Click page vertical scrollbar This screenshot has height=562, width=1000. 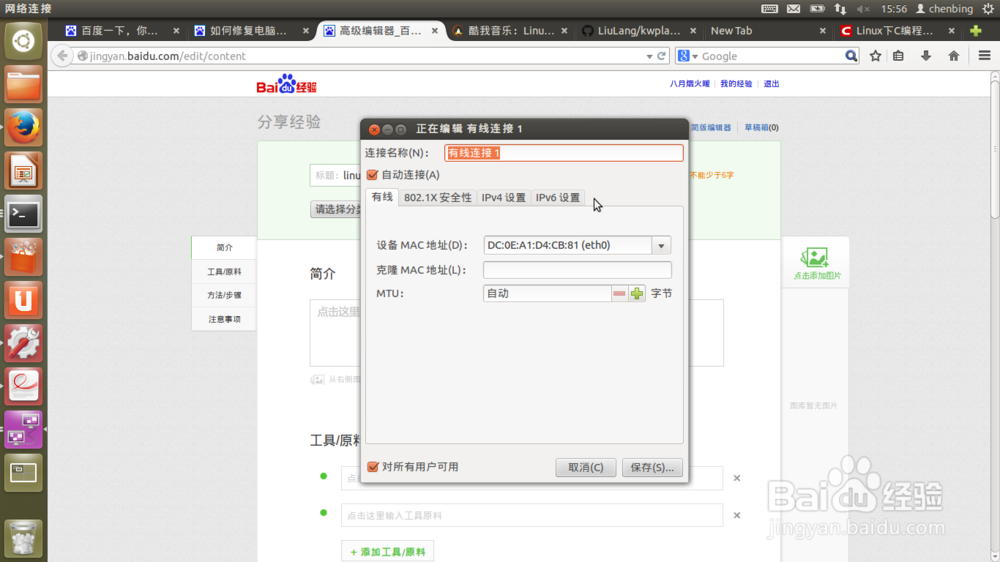point(994,148)
